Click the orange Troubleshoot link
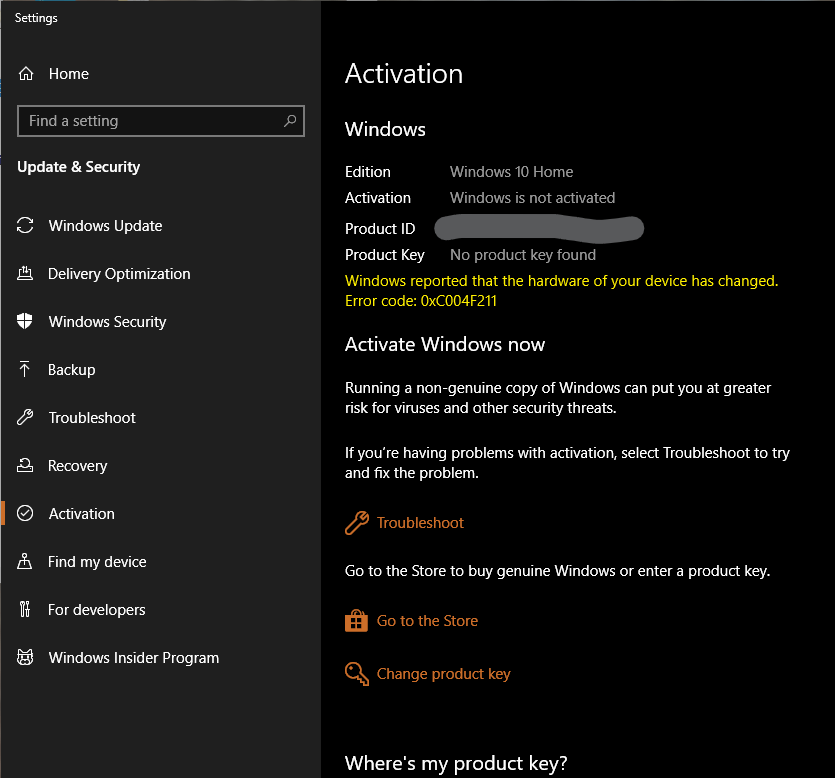 [420, 522]
